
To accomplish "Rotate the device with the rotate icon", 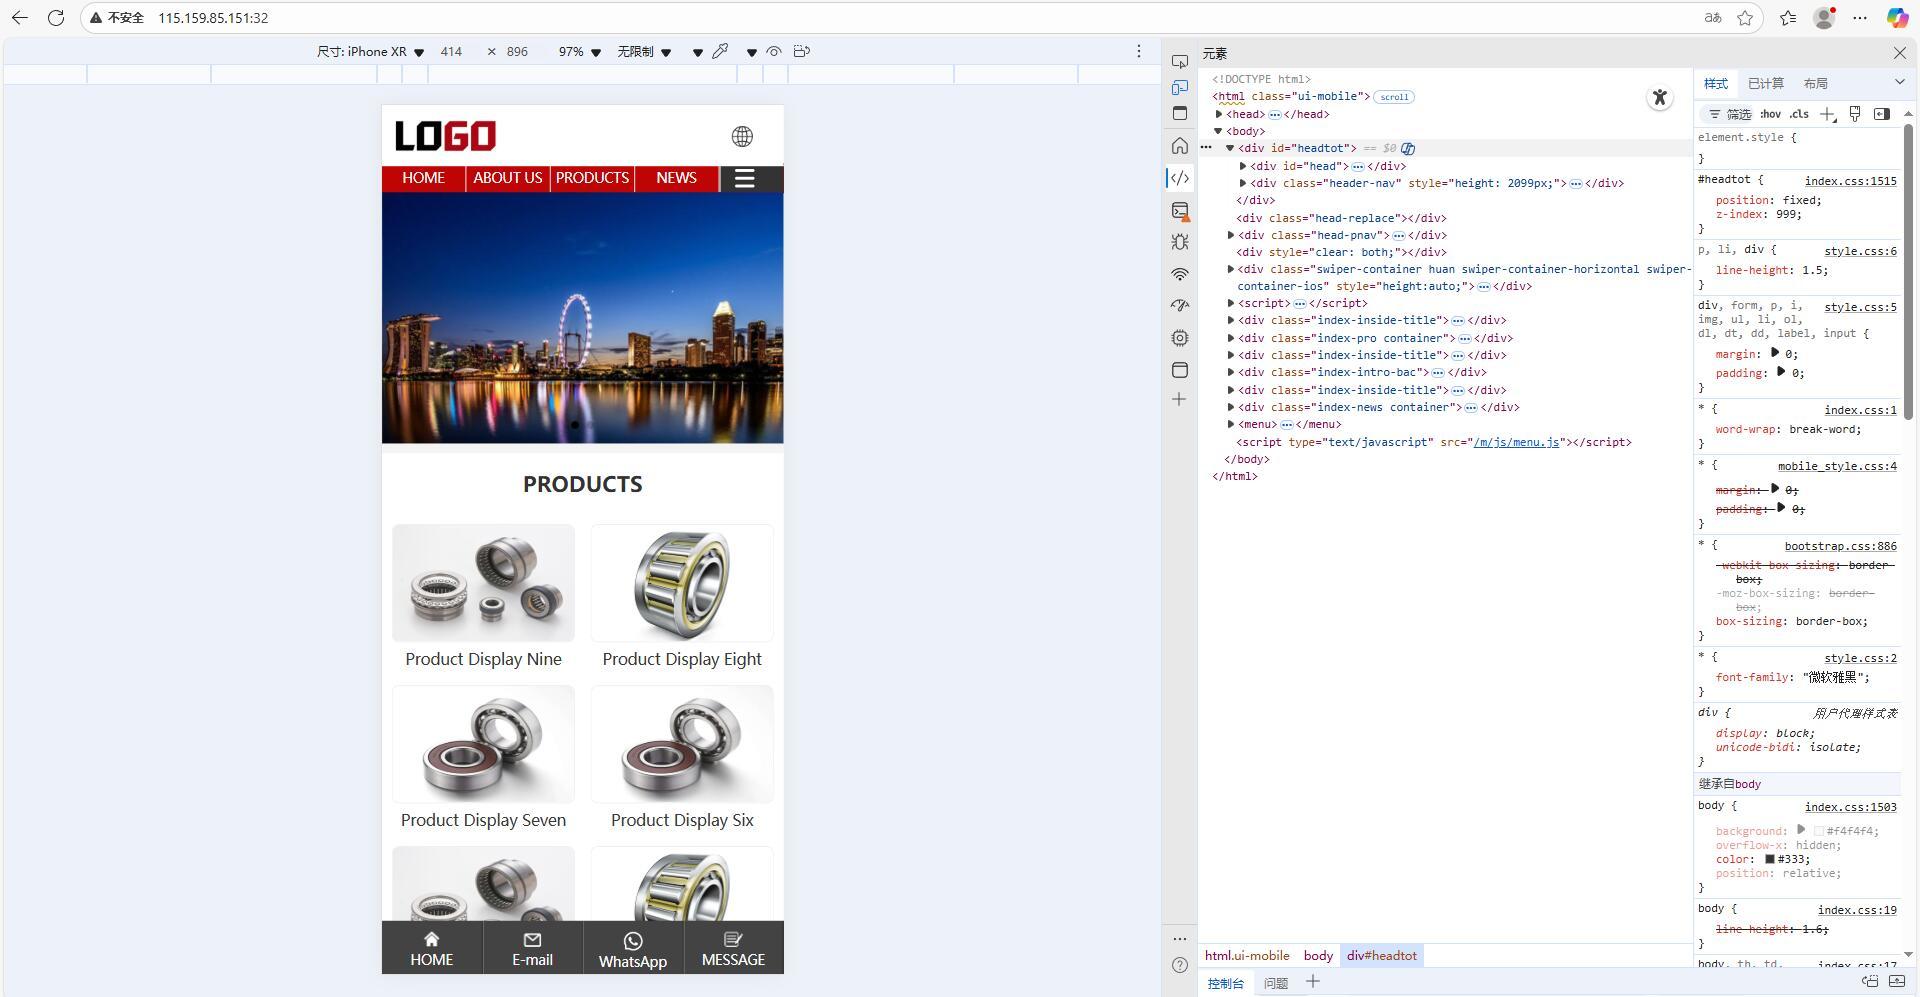I will (x=802, y=51).
